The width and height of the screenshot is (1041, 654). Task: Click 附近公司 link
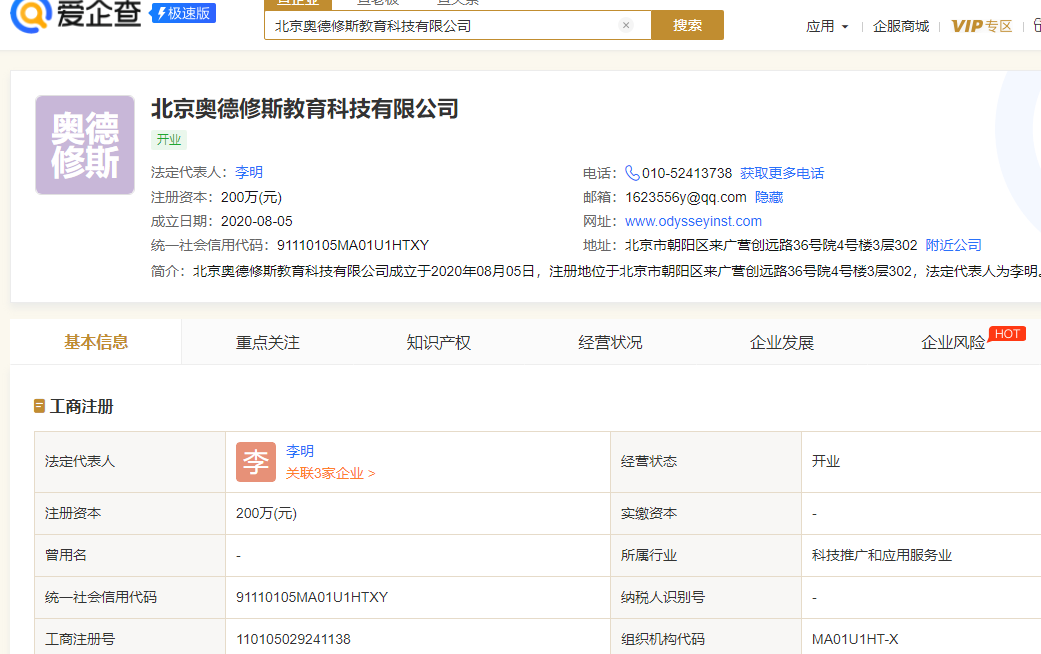[x=953, y=245]
